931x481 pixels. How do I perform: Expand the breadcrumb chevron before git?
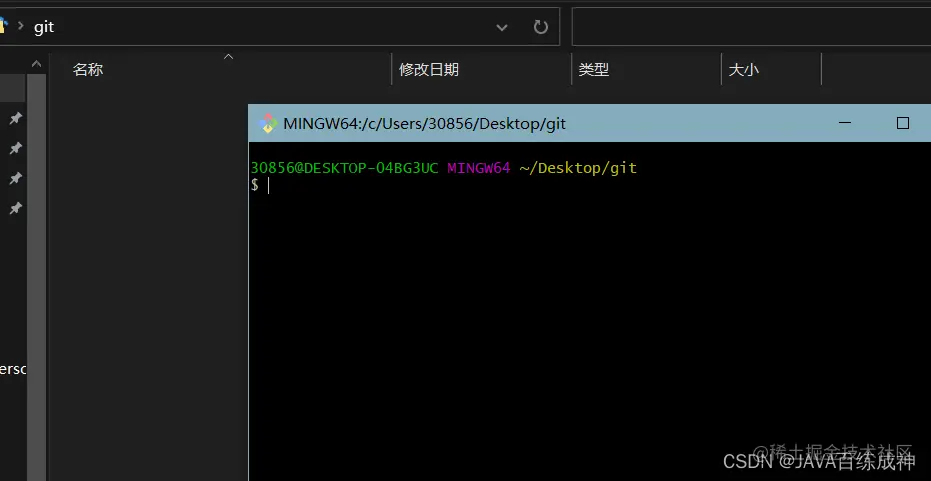click(x=21, y=27)
